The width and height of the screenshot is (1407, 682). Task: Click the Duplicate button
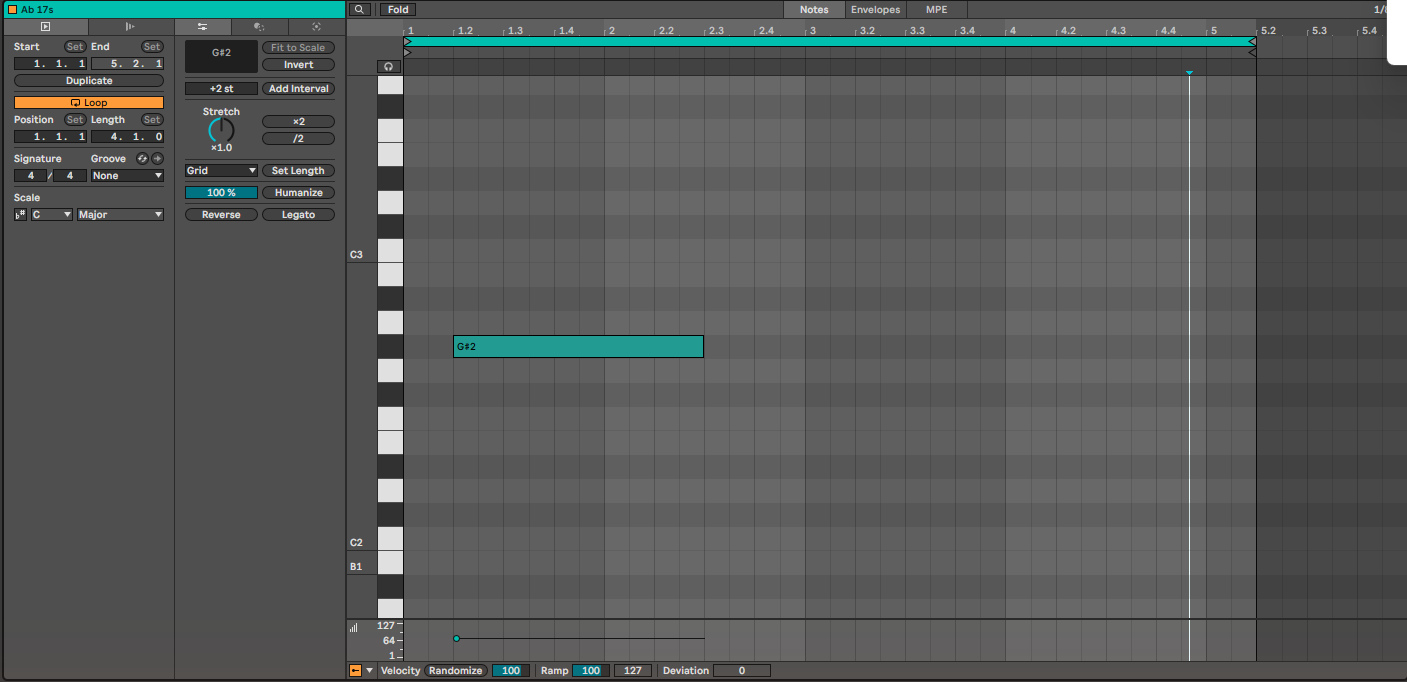tap(89, 81)
